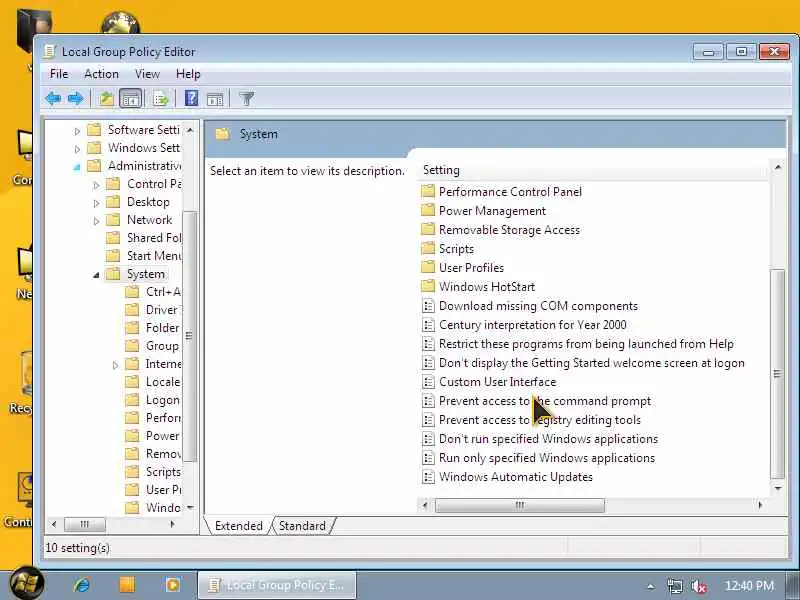This screenshot has width=800, height=600.
Task: Click the policy icon of Windows Automatic Updates
Action: [428, 477]
